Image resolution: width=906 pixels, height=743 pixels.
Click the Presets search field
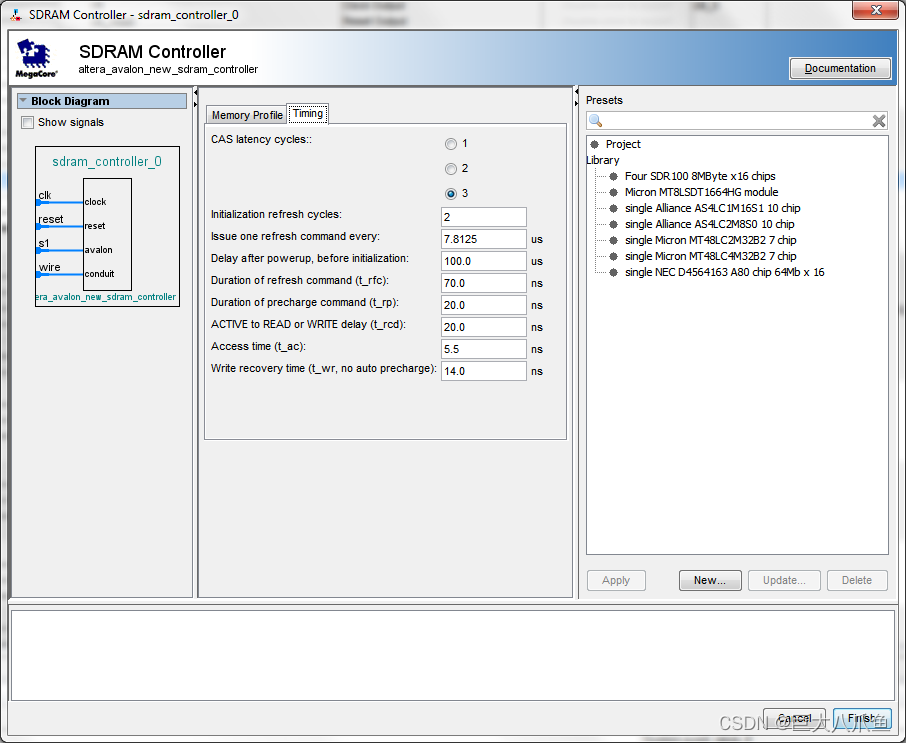click(737, 121)
